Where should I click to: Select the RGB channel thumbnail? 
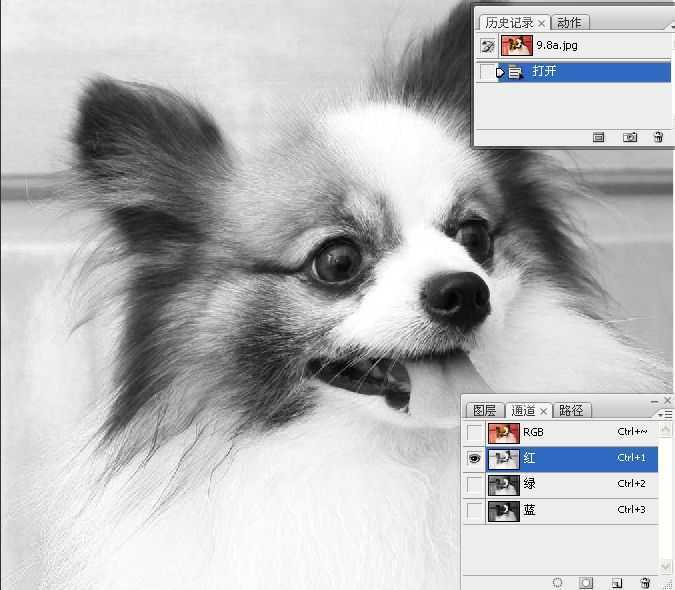tap(504, 432)
